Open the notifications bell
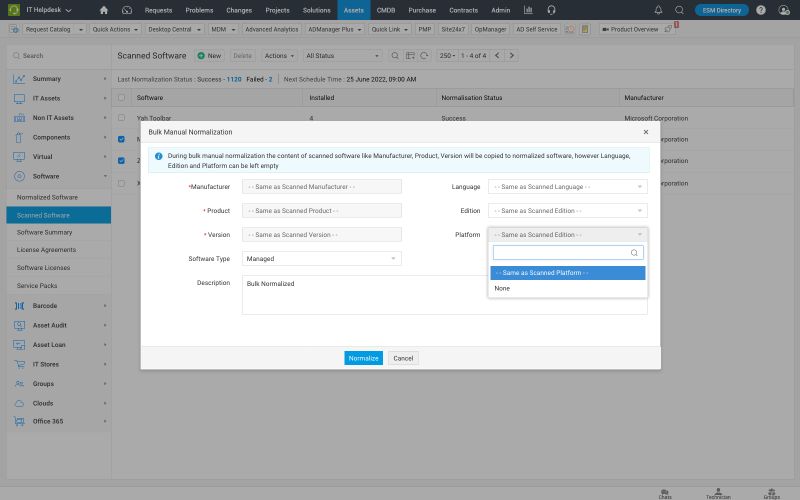 coord(658,10)
